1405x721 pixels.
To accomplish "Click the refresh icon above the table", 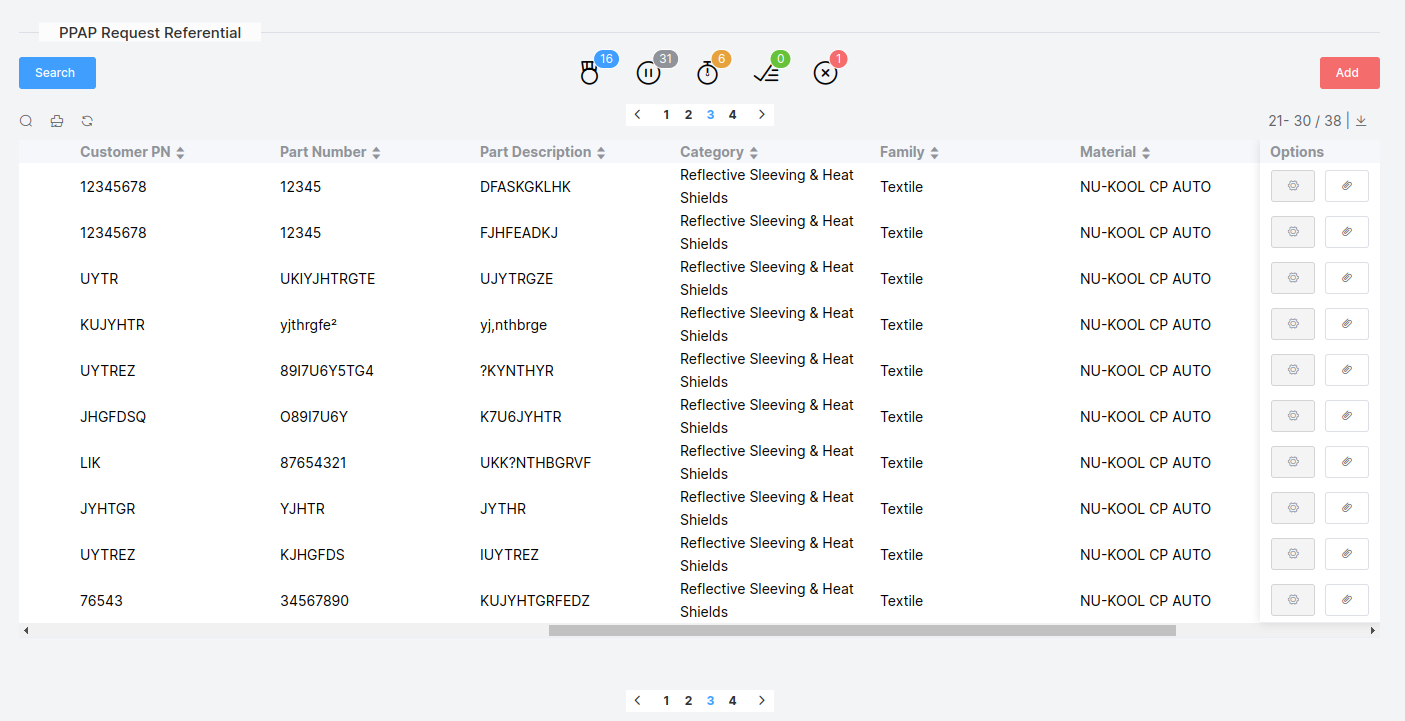I will click(x=87, y=121).
